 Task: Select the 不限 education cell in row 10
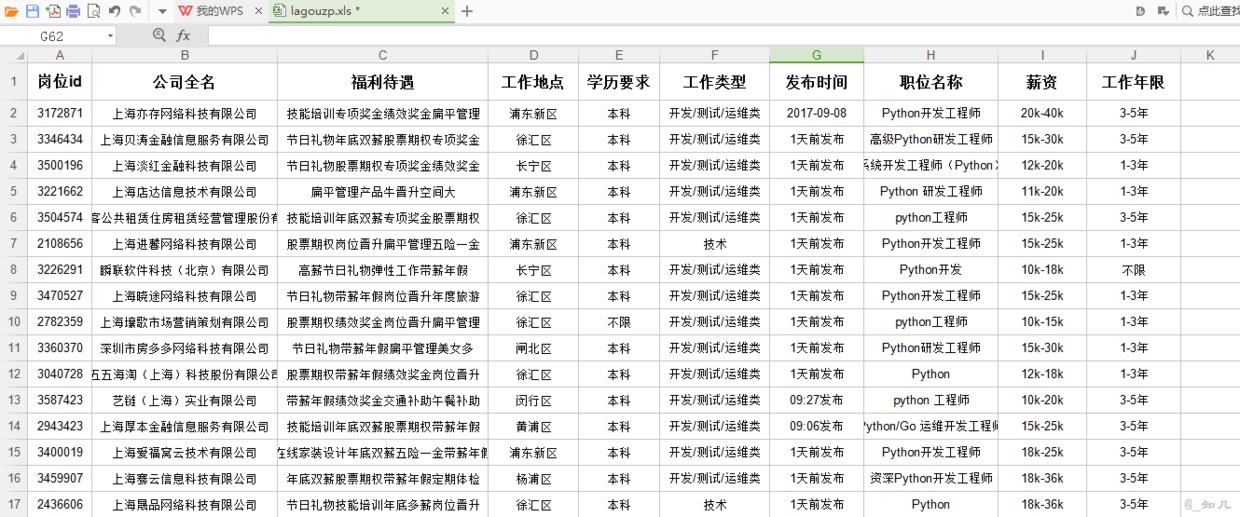pos(619,322)
